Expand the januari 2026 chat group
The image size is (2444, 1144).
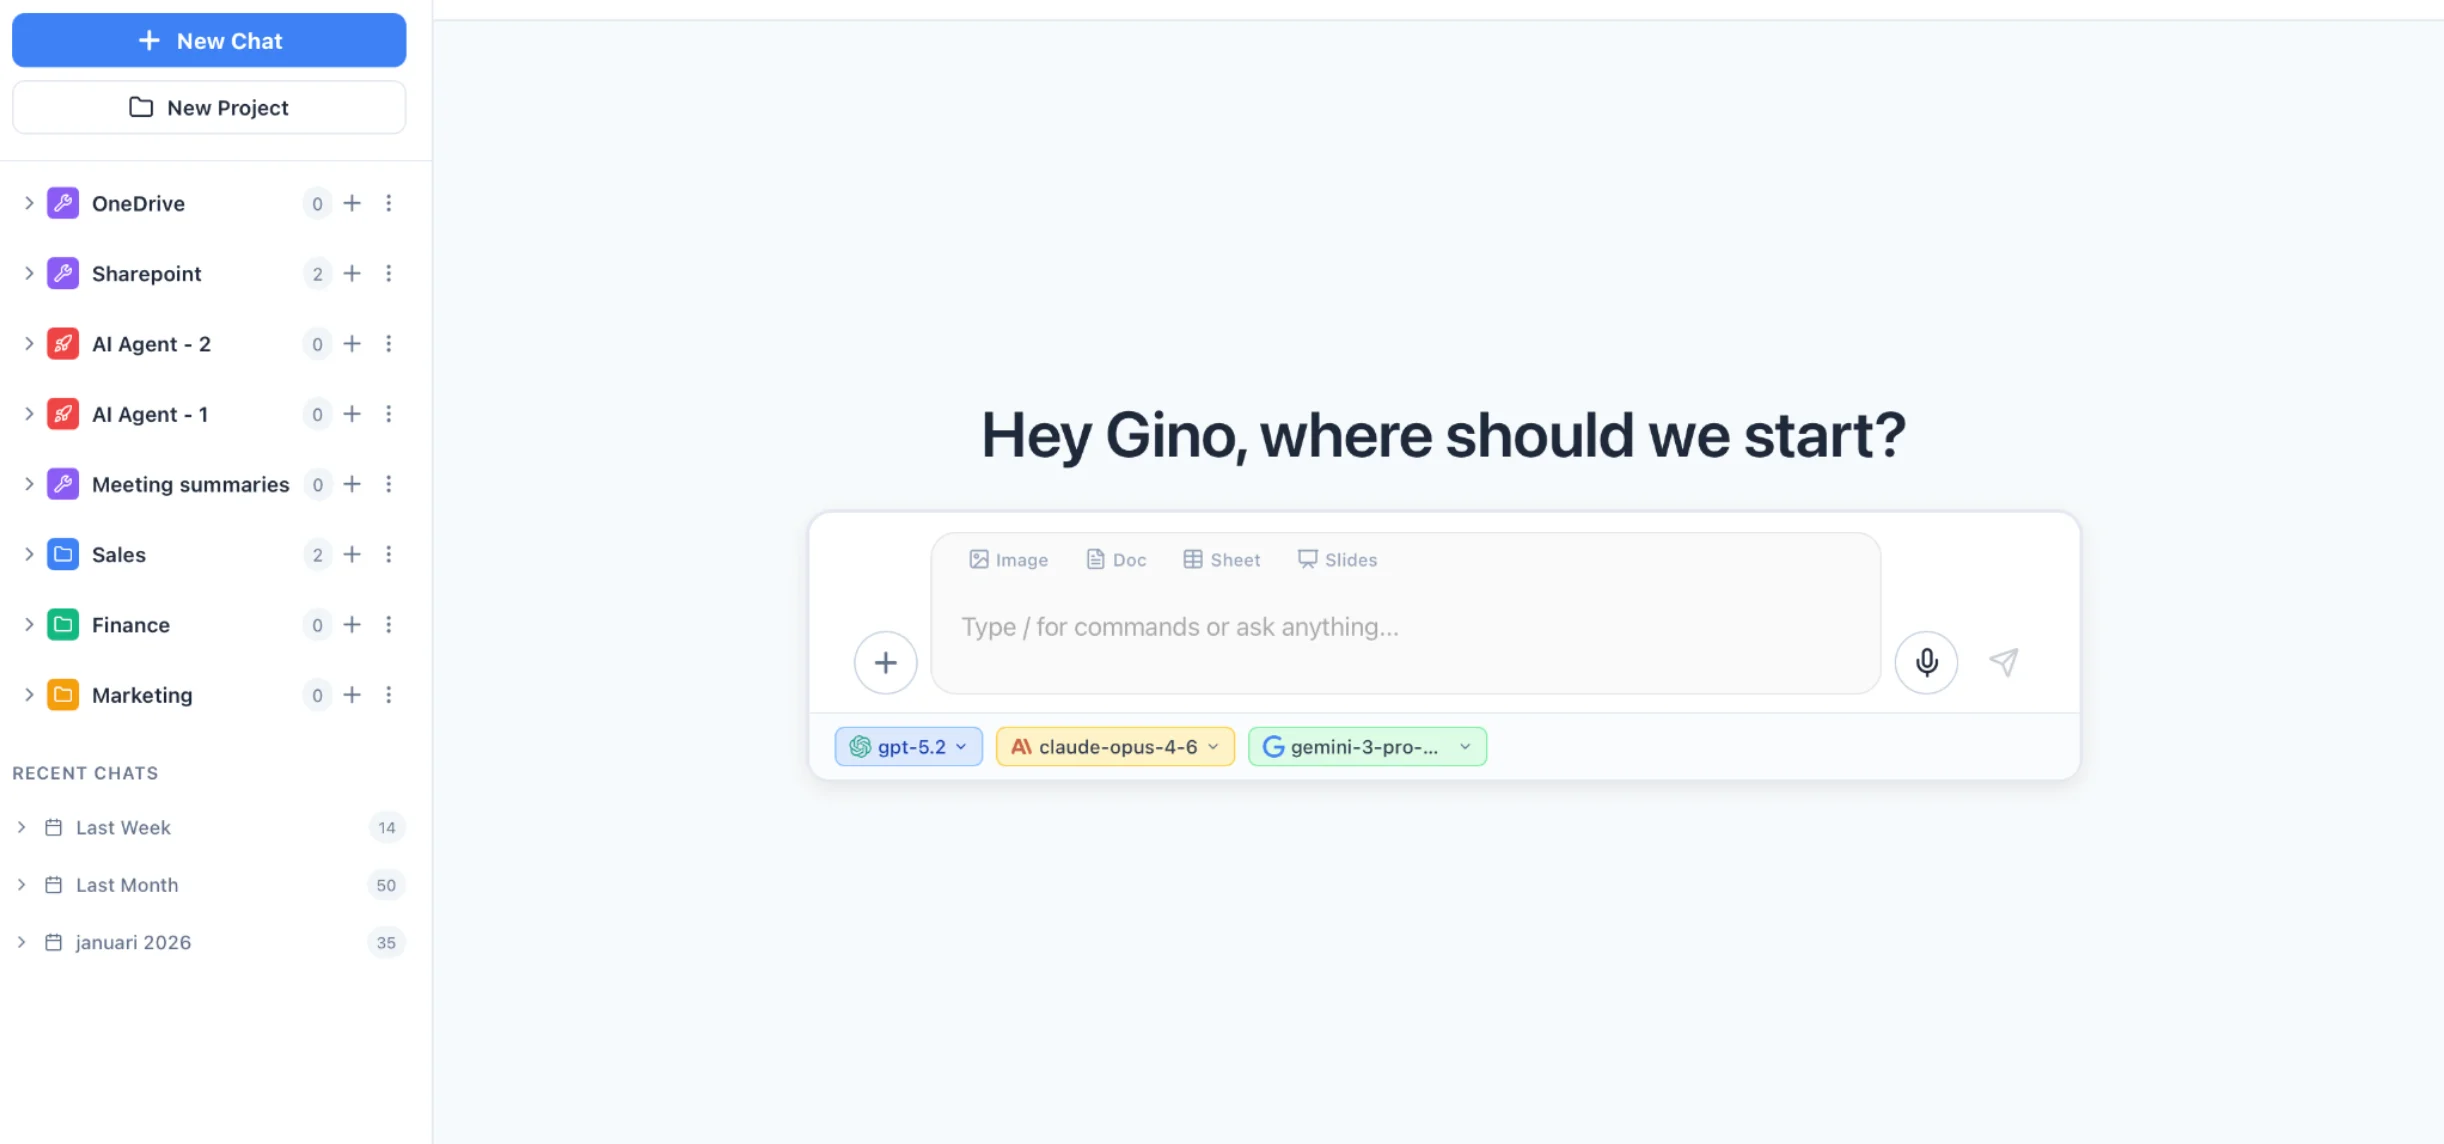pos(21,942)
